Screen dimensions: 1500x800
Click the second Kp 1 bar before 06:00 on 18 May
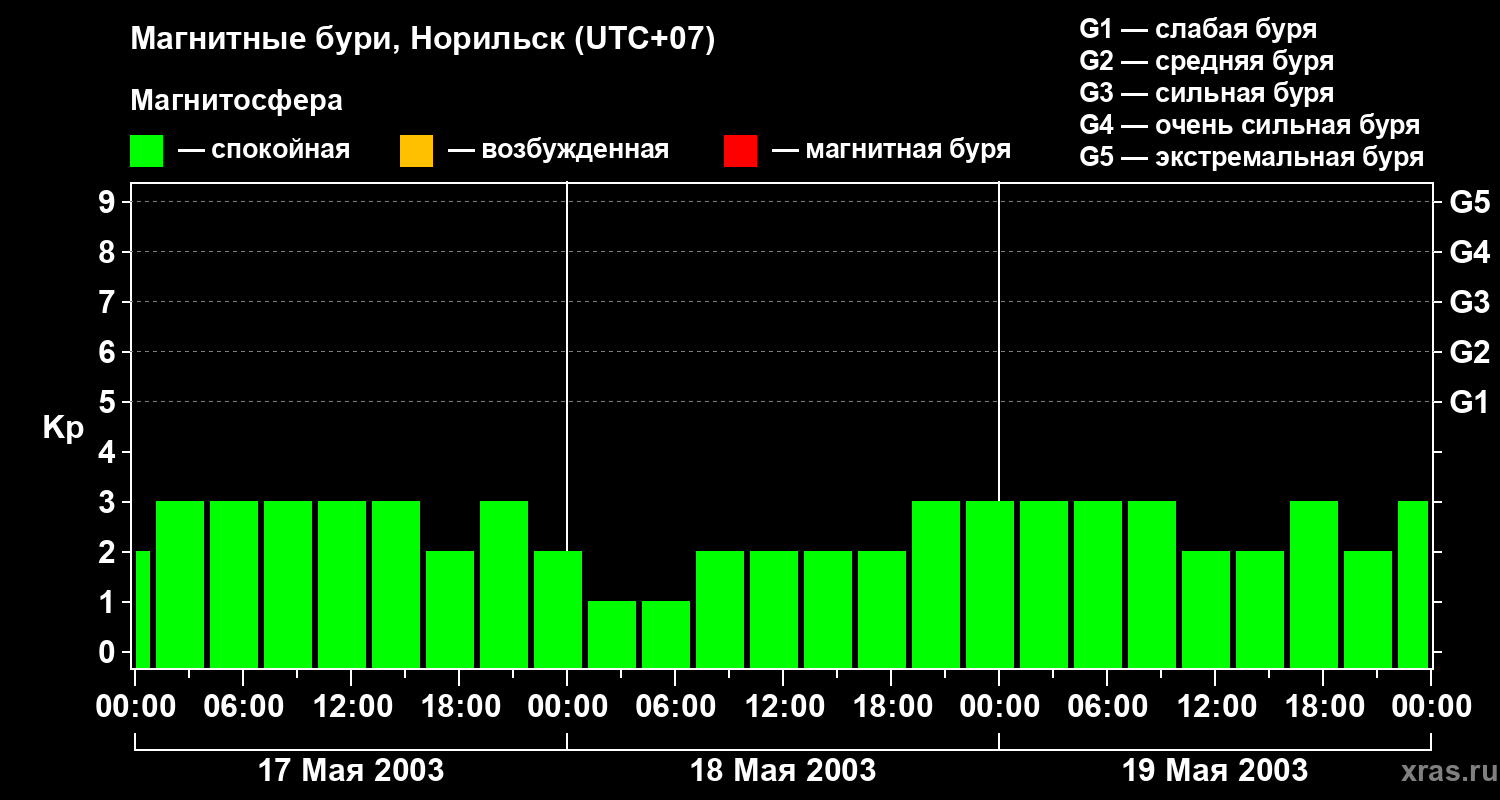pyautogui.click(x=666, y=634)
